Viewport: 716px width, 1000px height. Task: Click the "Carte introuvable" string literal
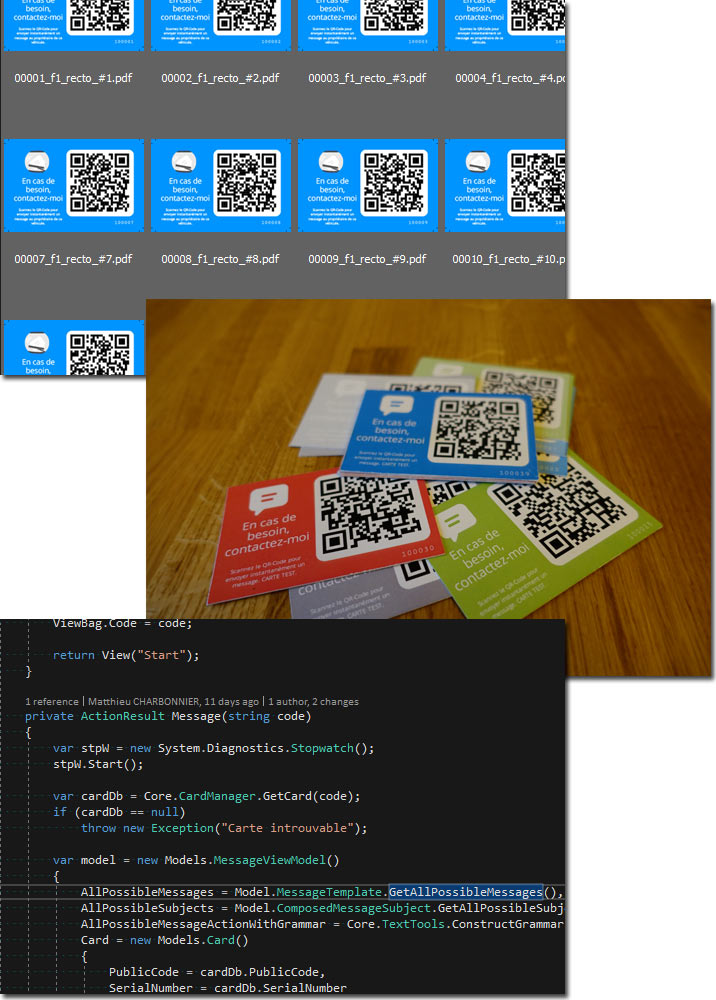coord(288,828)
